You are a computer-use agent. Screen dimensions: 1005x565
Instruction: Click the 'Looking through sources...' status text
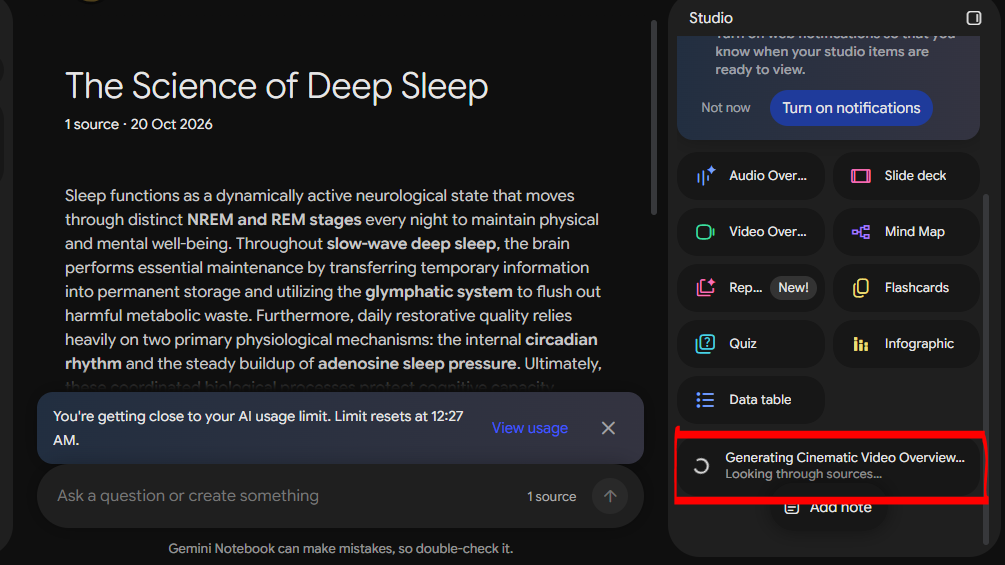tap(803, 474)
